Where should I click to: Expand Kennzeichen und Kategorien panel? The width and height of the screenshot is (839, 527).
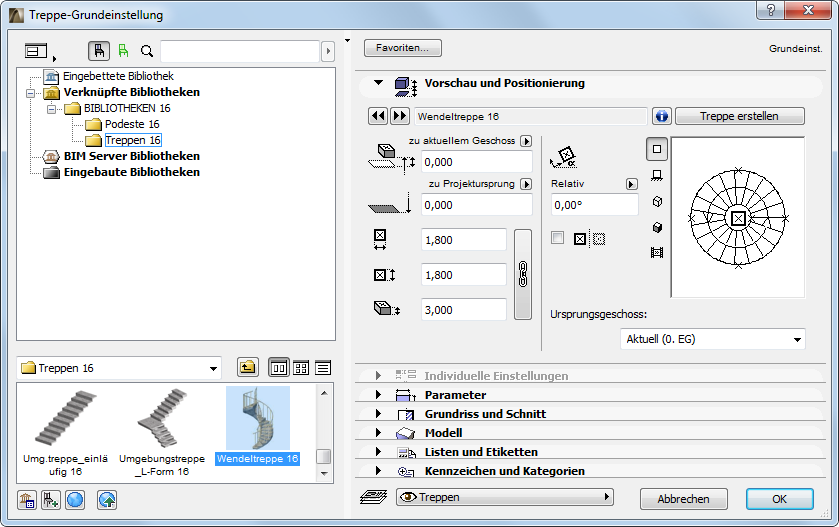[x=378, y=471]
